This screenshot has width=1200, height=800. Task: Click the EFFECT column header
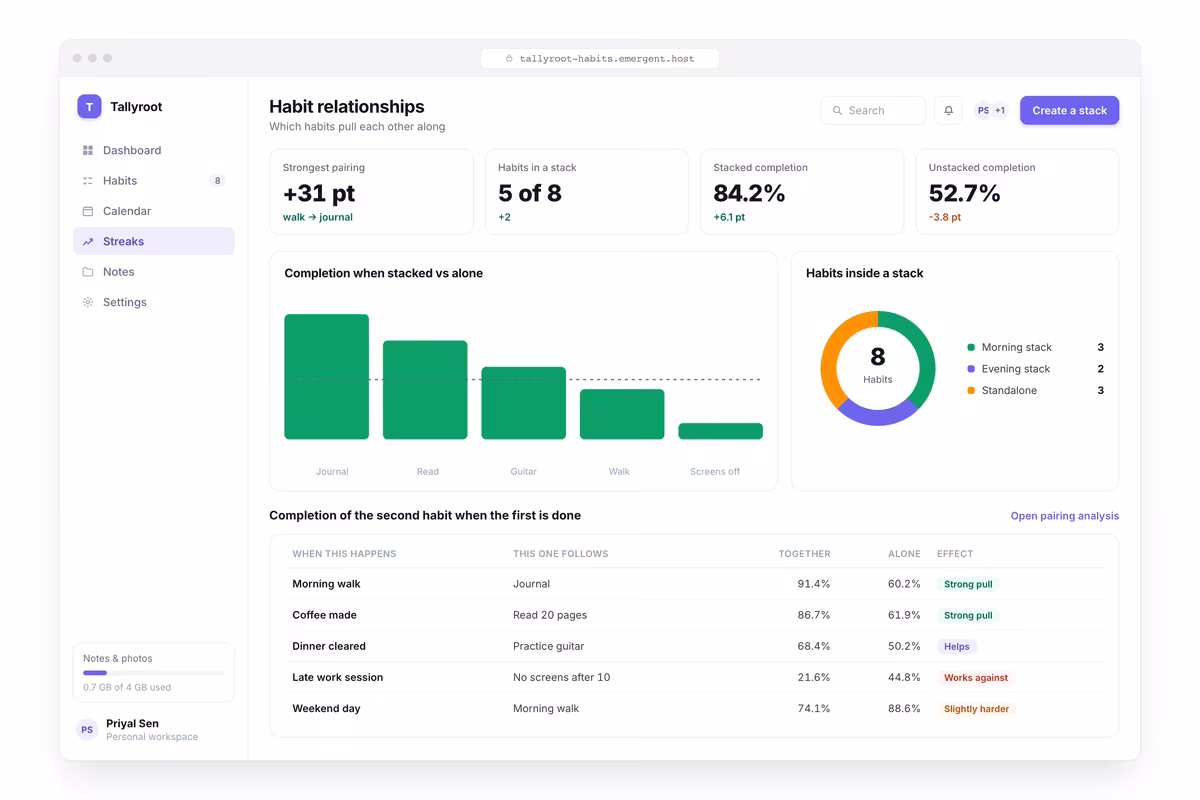[x=955, y=553]
